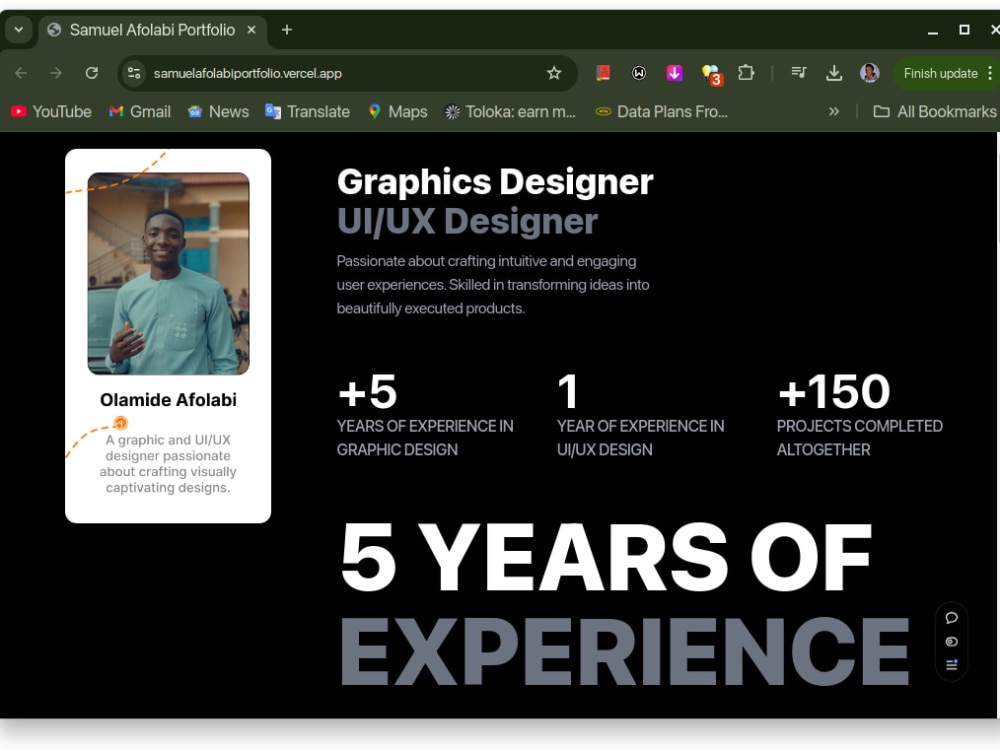Go back to previous page

[x=21, y=73]
